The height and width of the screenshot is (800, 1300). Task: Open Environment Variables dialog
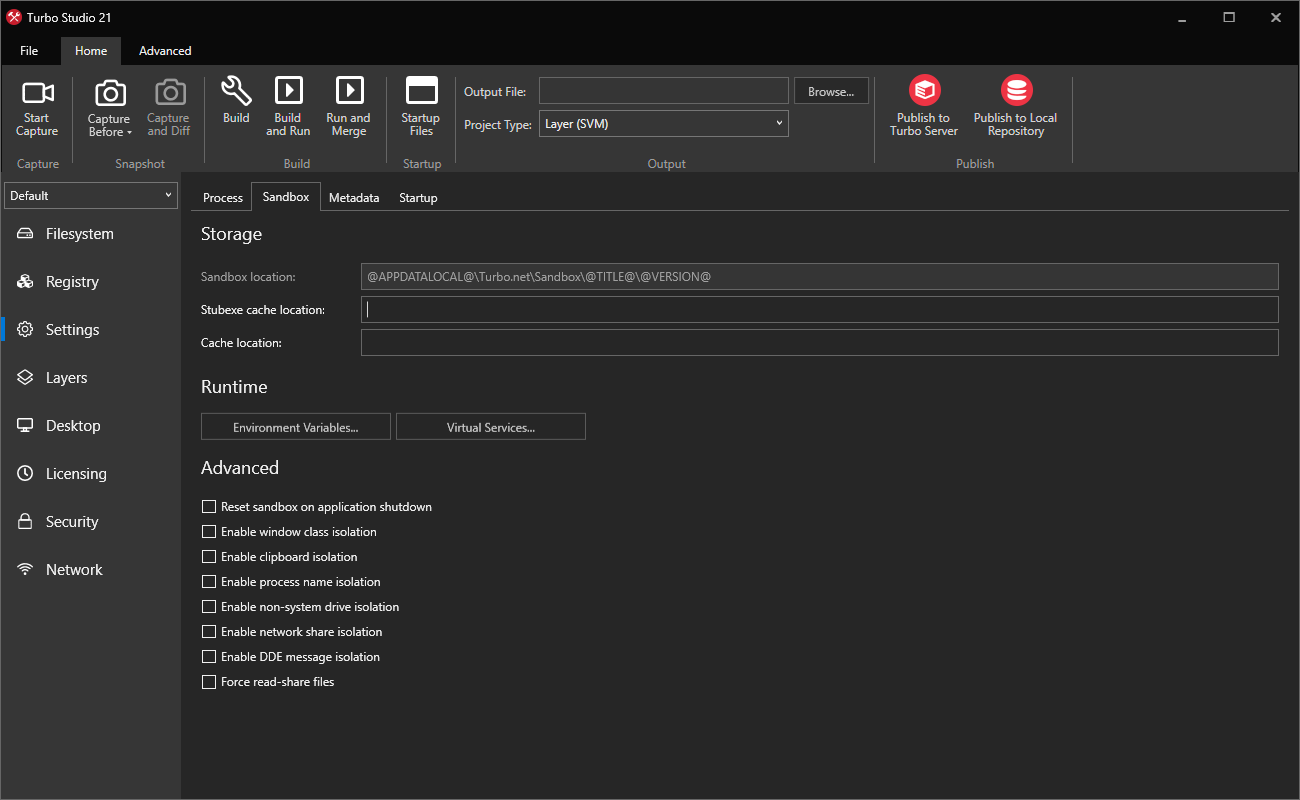pos(295,426)
